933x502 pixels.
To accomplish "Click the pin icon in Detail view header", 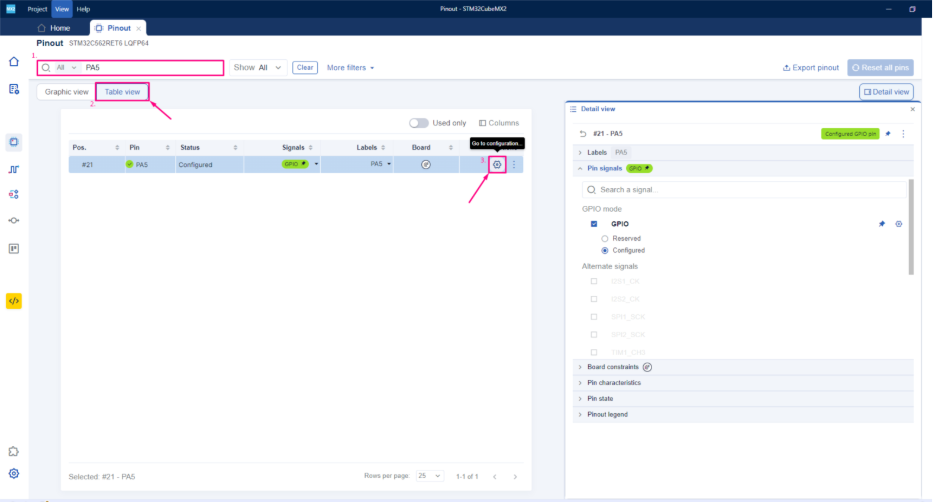I will pos(888,134).
